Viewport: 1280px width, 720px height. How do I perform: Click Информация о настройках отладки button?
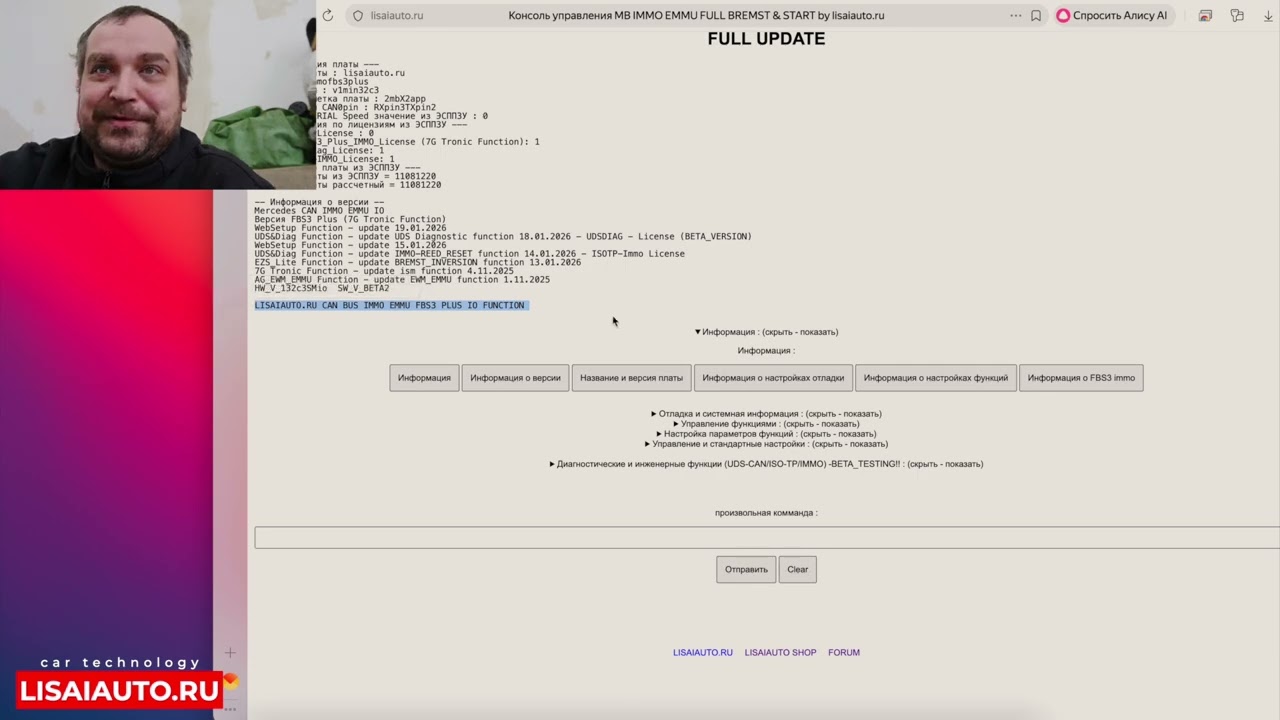(773, 378)
